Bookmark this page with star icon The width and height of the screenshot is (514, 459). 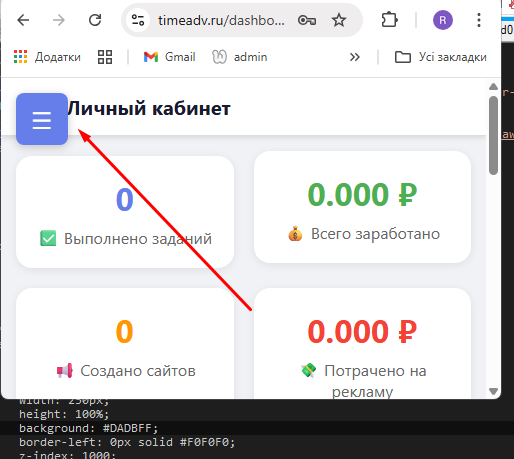click(x=339, y=20)
